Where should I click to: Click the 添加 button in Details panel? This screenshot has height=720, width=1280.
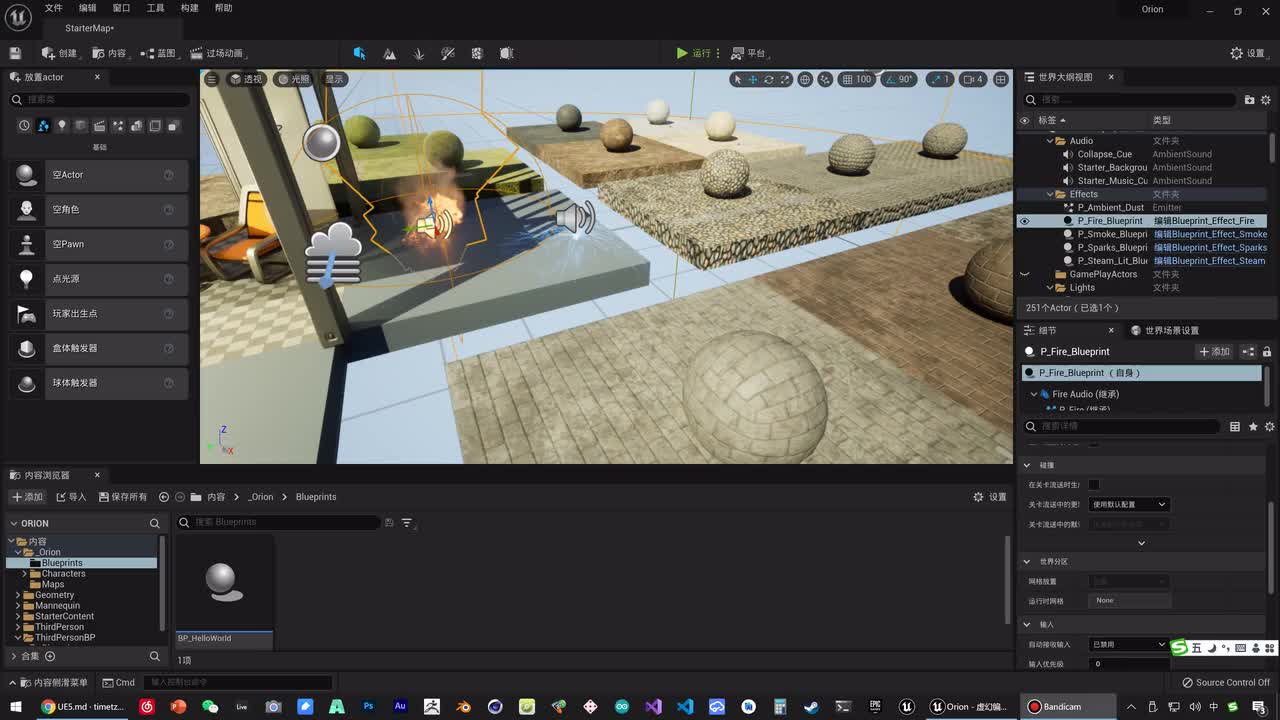click(x=1214, y=352)
